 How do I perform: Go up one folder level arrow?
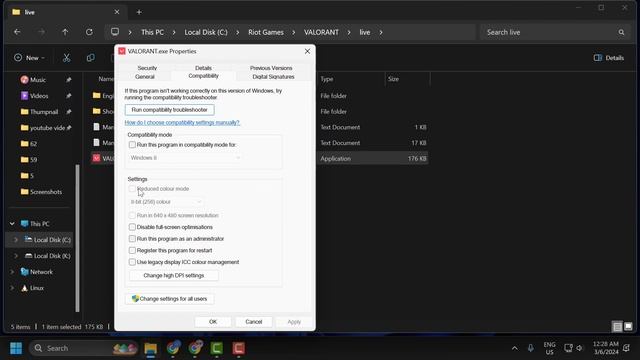click(65, 32)
